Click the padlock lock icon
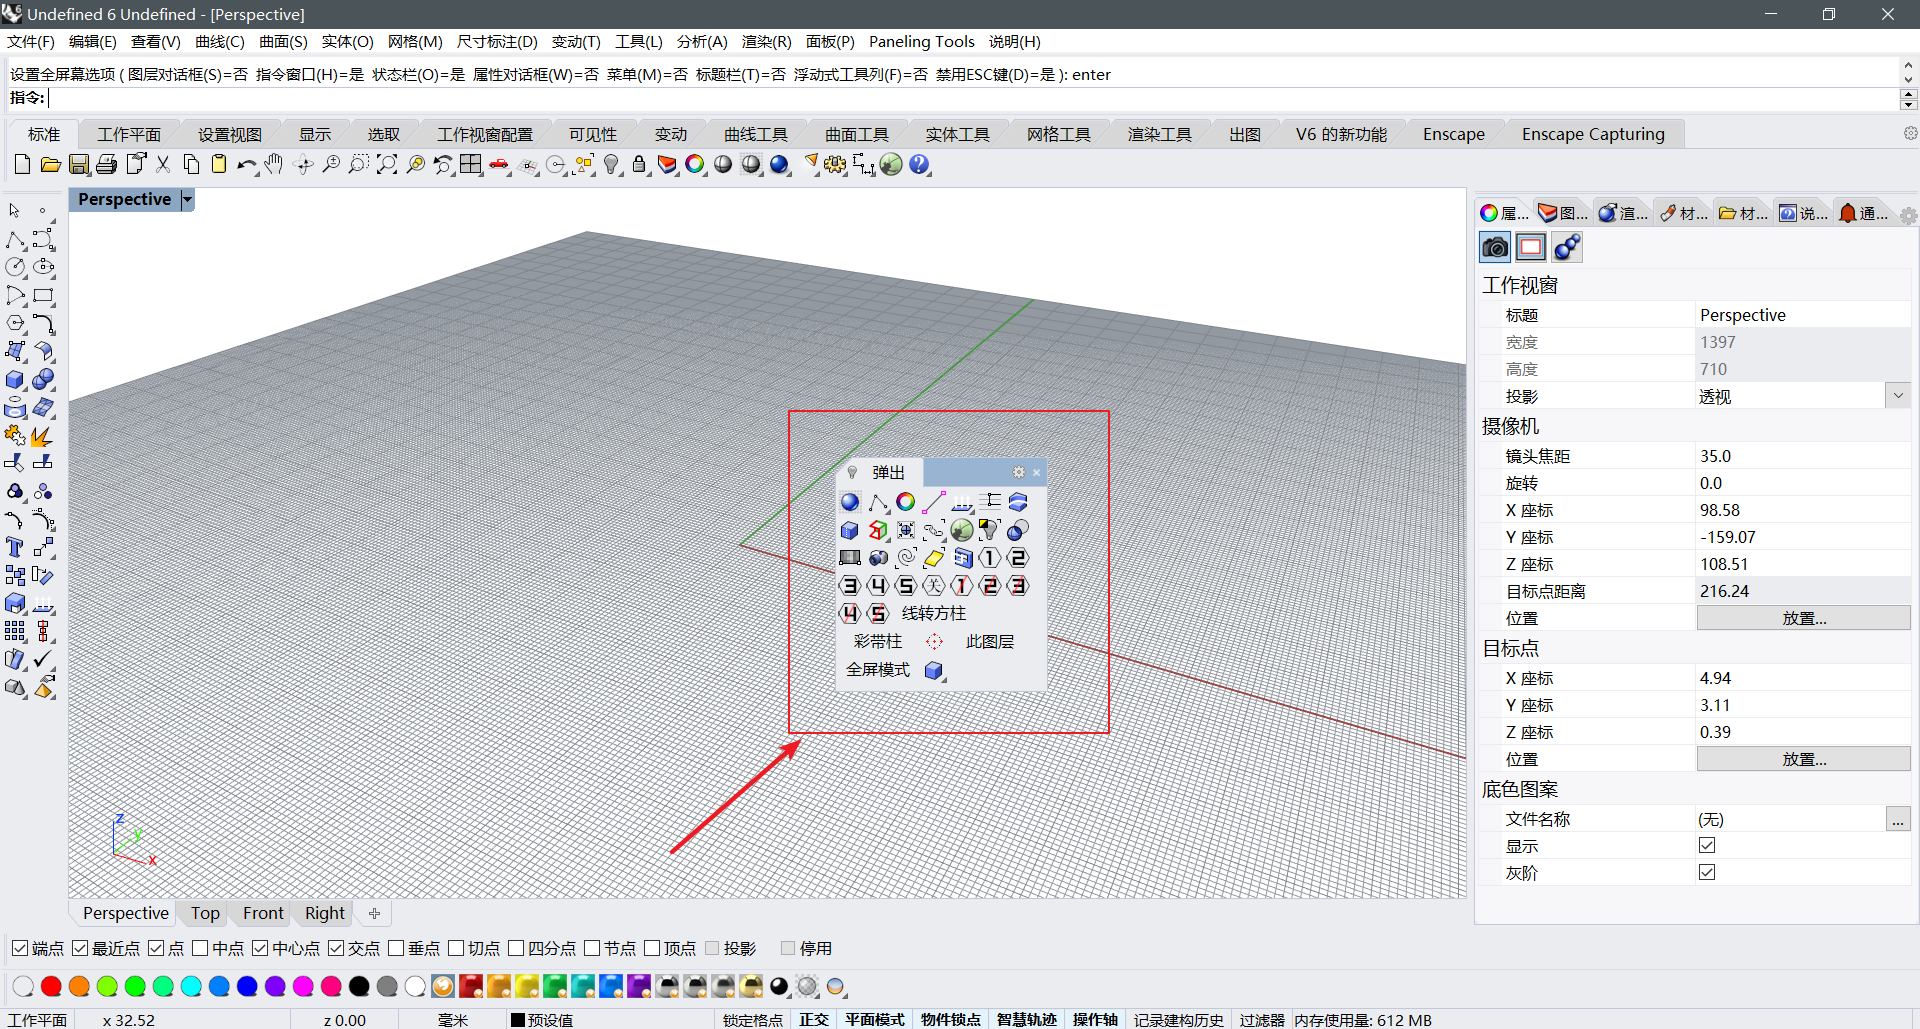Viewport: 1920px width, 1029px height. pos(640,165)
